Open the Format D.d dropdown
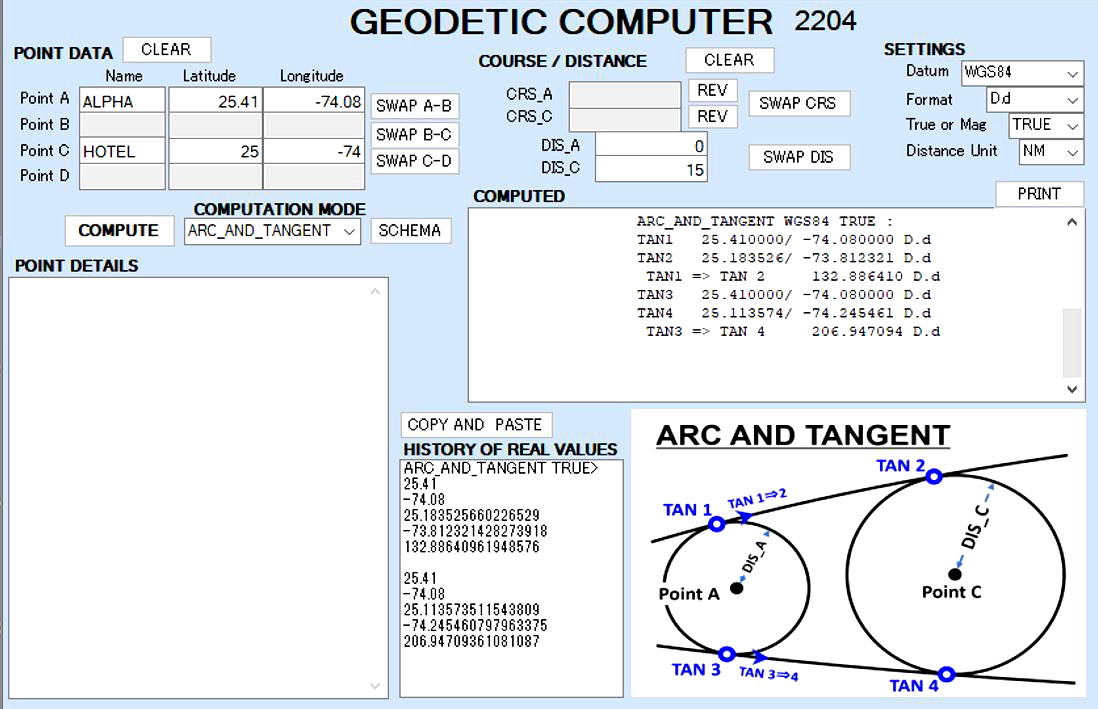Viewport: 1098px width, 709px height. point(1035,99)
